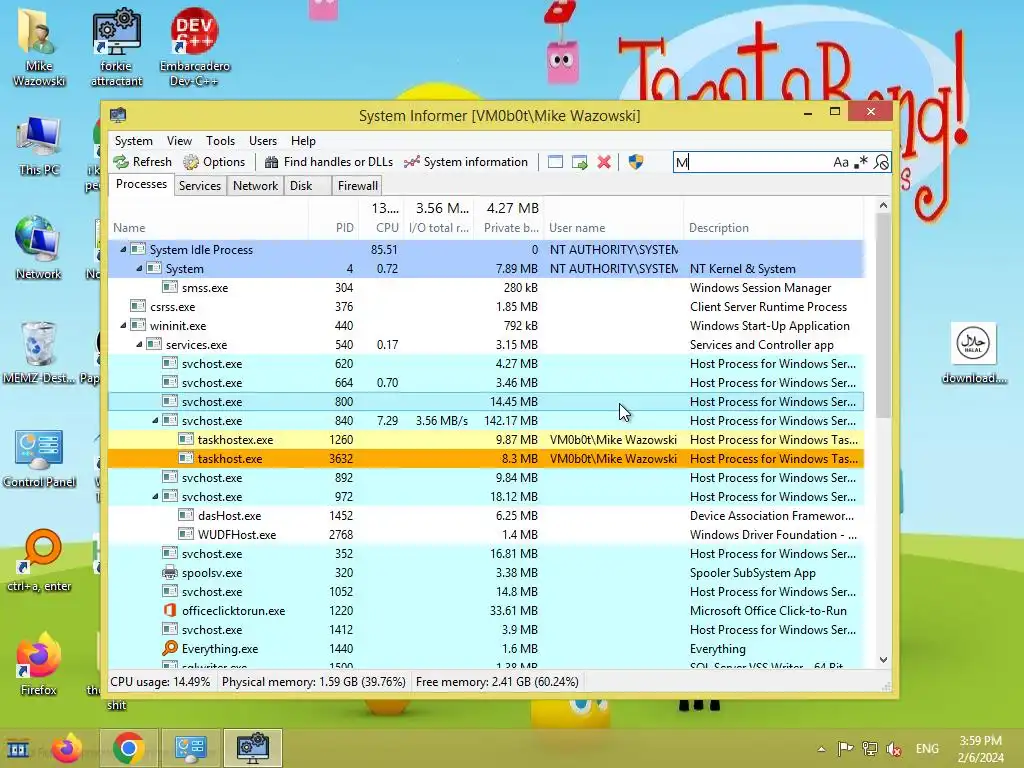Sort by the PID column header
This screenshot has width=1024, height=768.
333,227
